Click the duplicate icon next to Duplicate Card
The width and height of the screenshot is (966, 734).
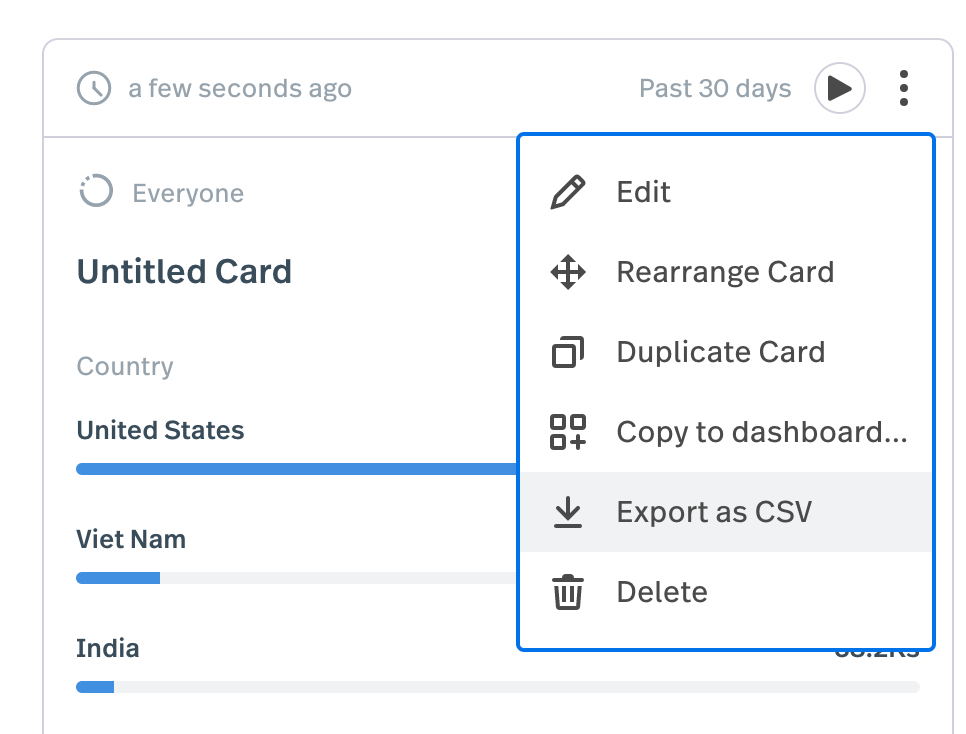568,351
